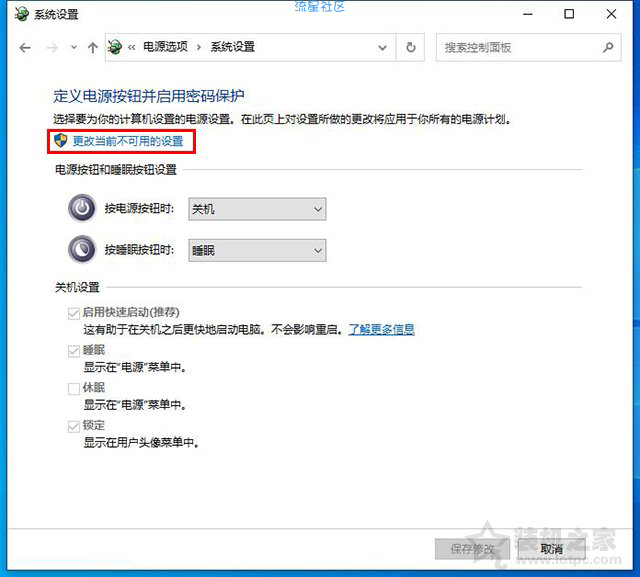
Task: Click the 取消 button
Action: tap(552, 549)
